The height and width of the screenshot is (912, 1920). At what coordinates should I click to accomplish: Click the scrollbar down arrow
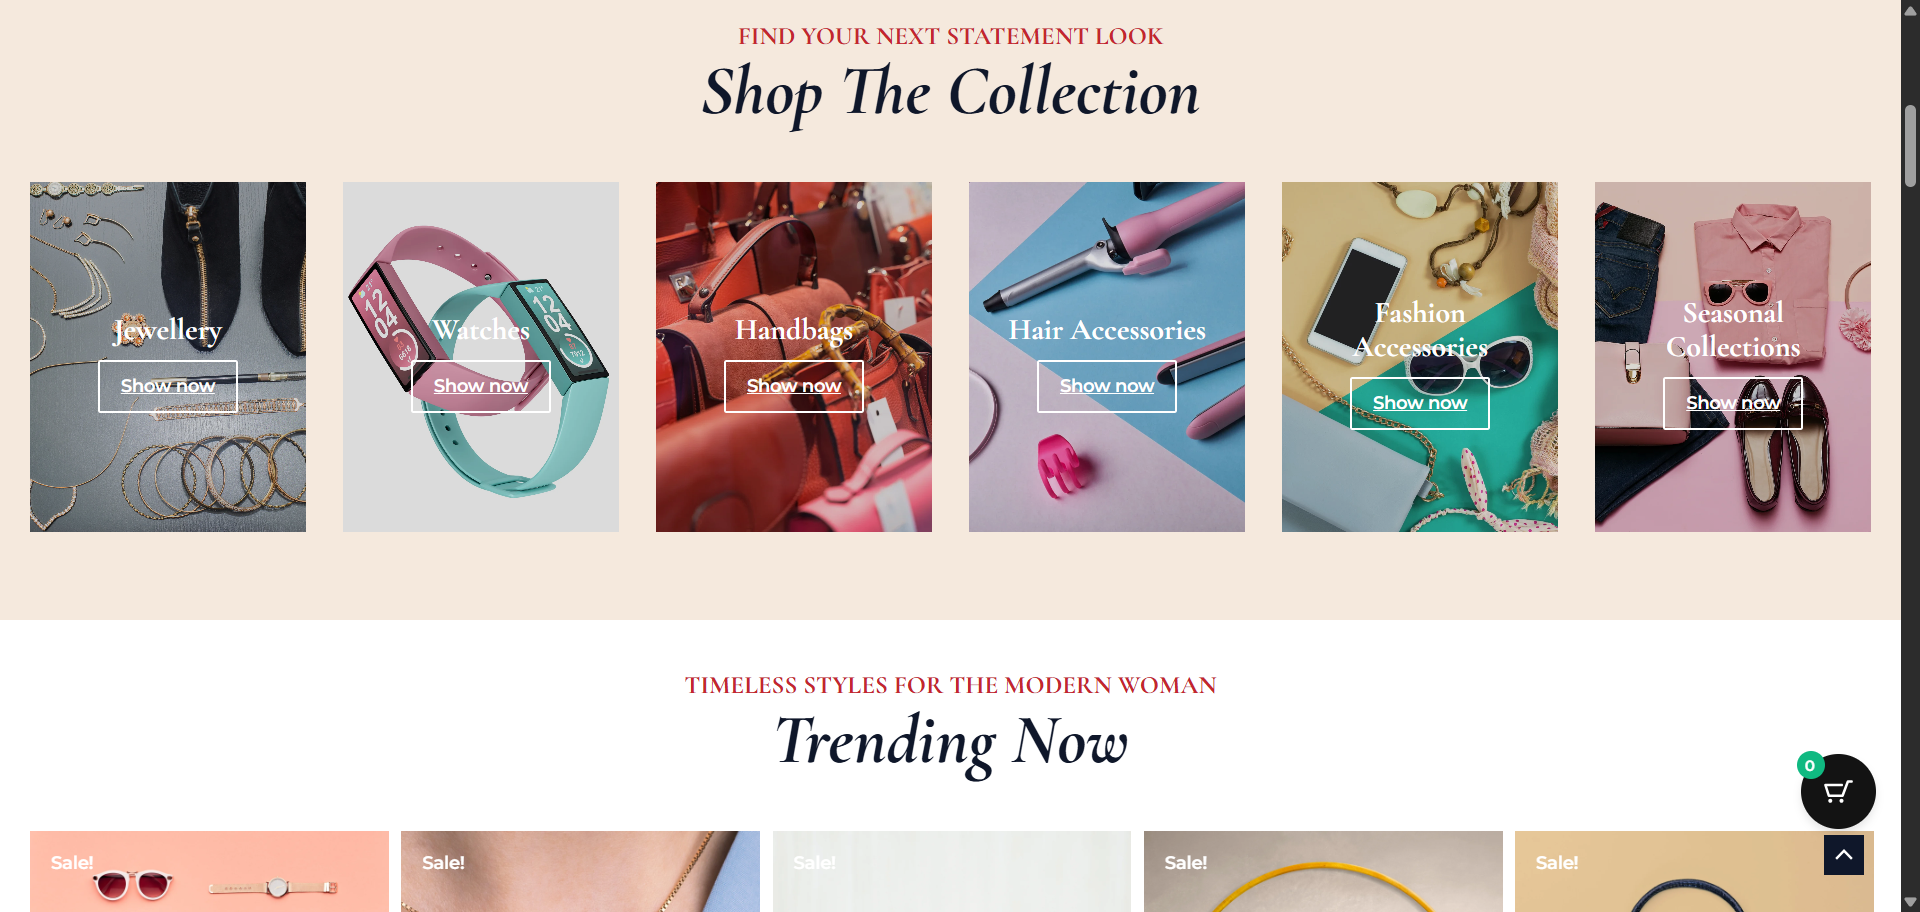click(1910, 902)
